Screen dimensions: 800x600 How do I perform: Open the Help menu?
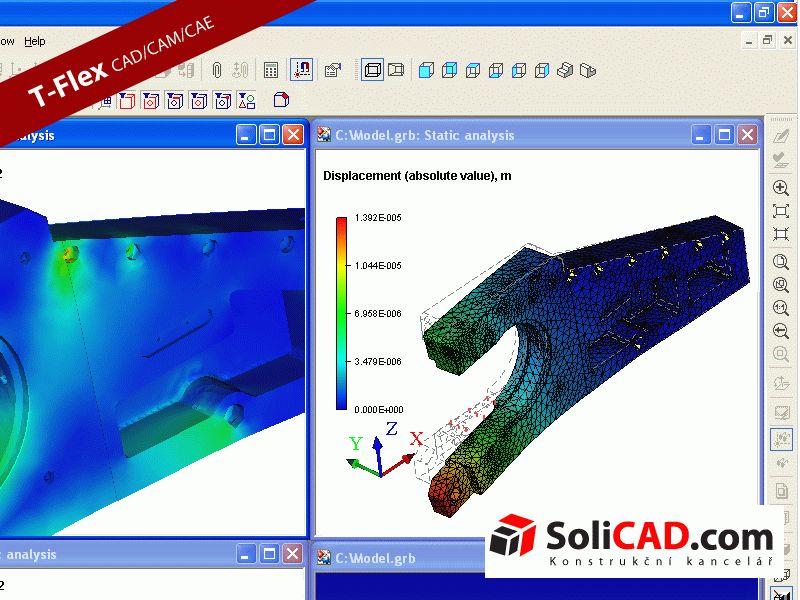click(35, 41)
